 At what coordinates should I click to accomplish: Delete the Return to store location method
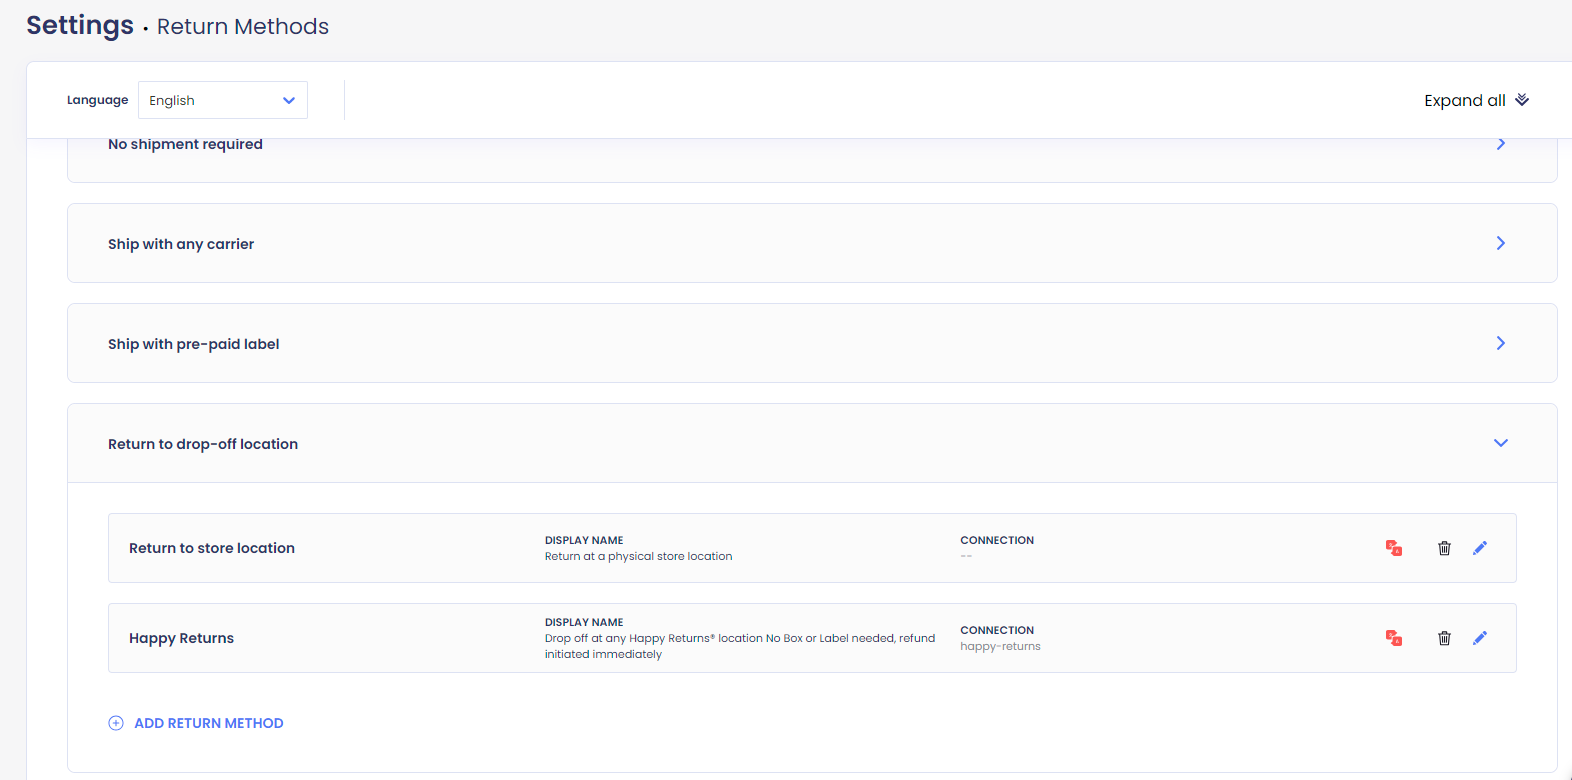click(x=1444, y=548)
